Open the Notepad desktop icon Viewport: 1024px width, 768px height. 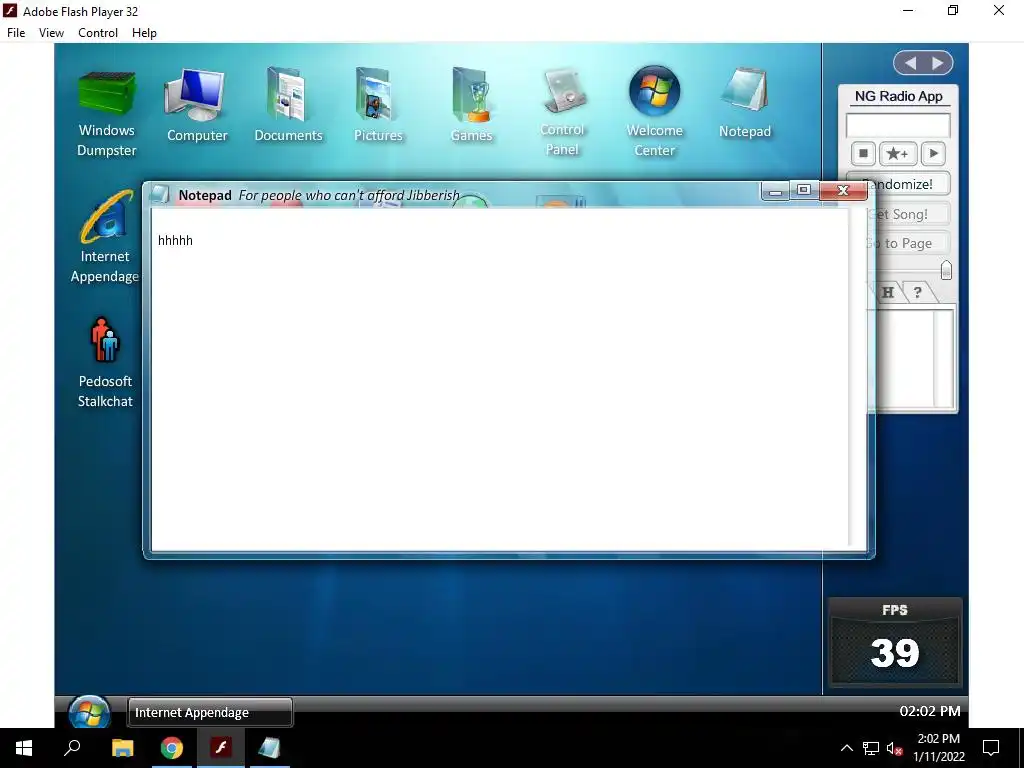click(x=744, y=103)
